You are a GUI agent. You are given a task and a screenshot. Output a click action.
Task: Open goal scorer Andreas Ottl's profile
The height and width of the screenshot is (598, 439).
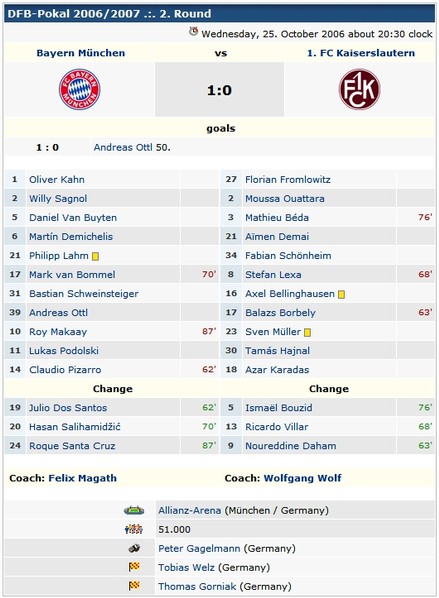point(123,148)
